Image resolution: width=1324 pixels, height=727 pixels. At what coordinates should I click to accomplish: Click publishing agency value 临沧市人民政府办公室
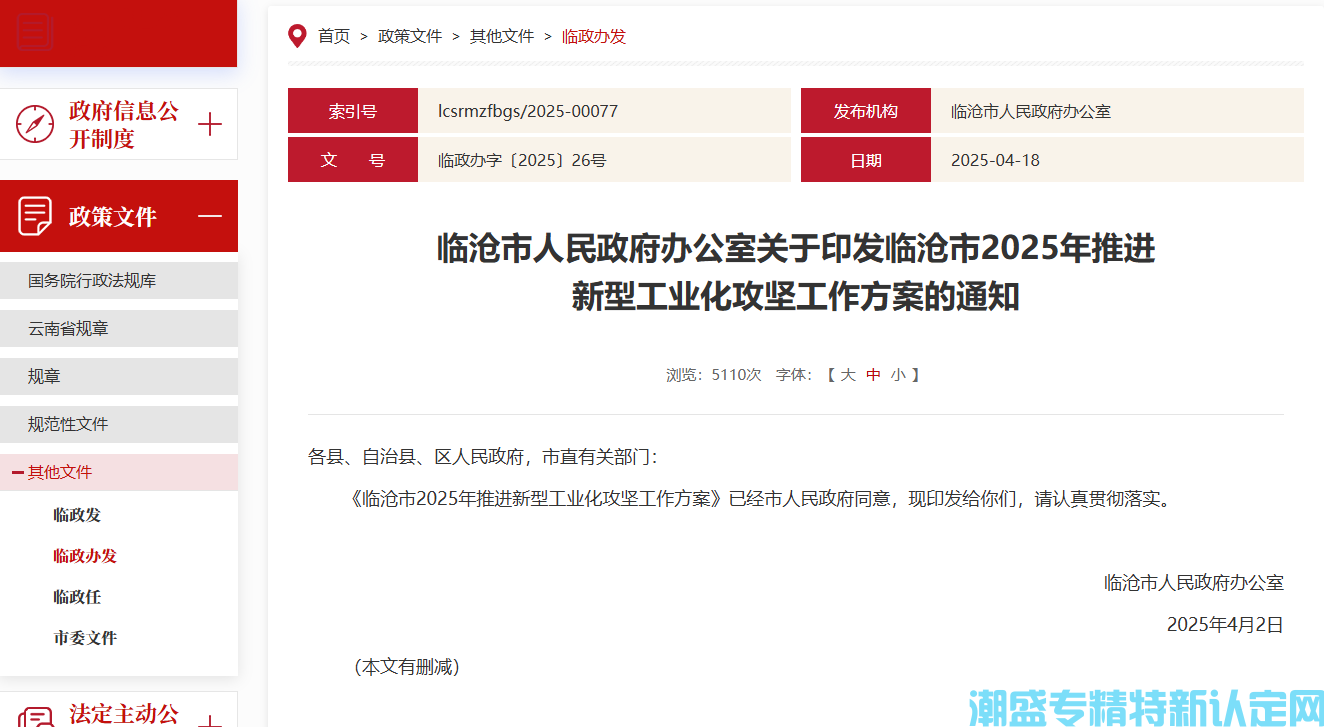1031,111
